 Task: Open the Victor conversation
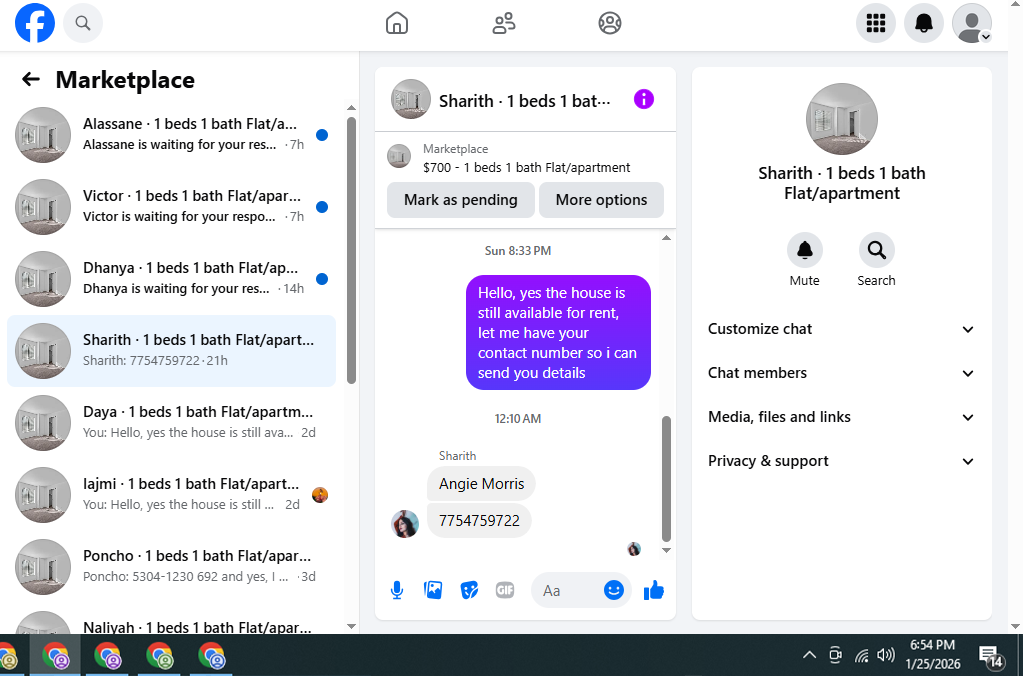point(172,207)
